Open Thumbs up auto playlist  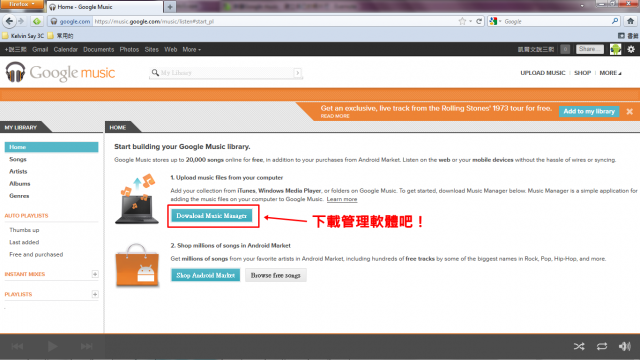[24, 230]
